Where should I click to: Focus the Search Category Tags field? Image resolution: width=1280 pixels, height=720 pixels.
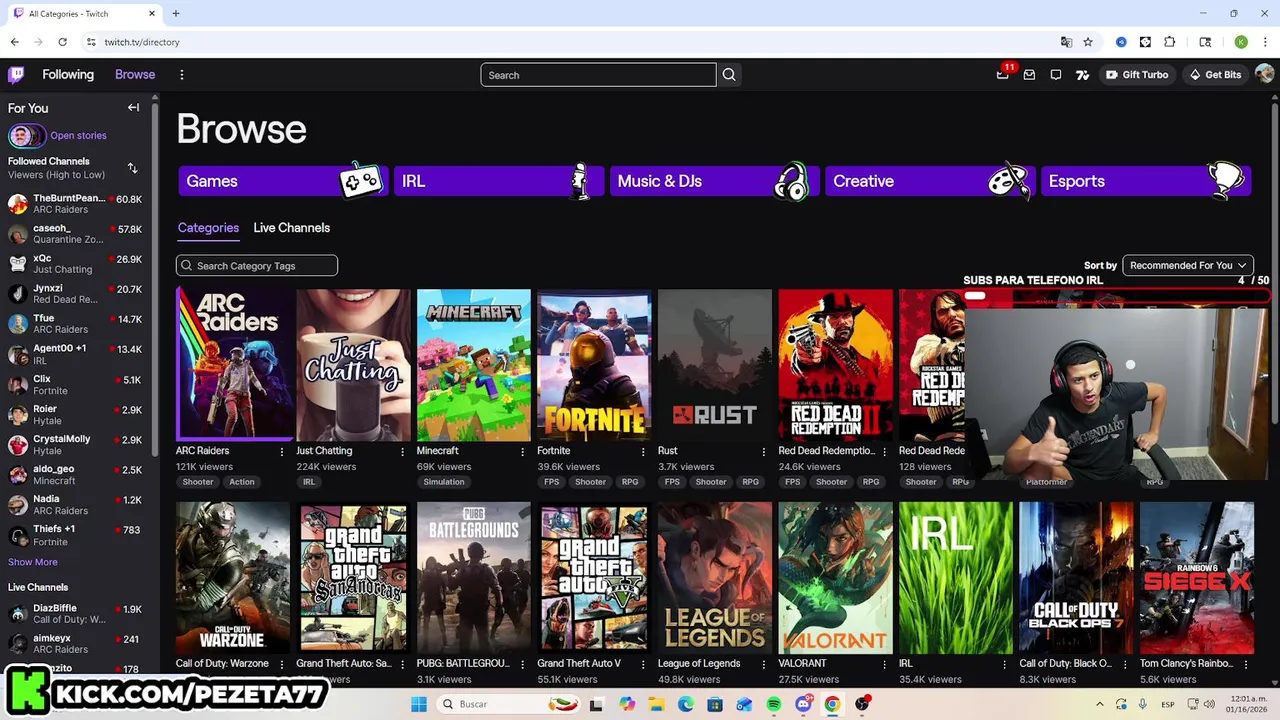pos(257,265)
